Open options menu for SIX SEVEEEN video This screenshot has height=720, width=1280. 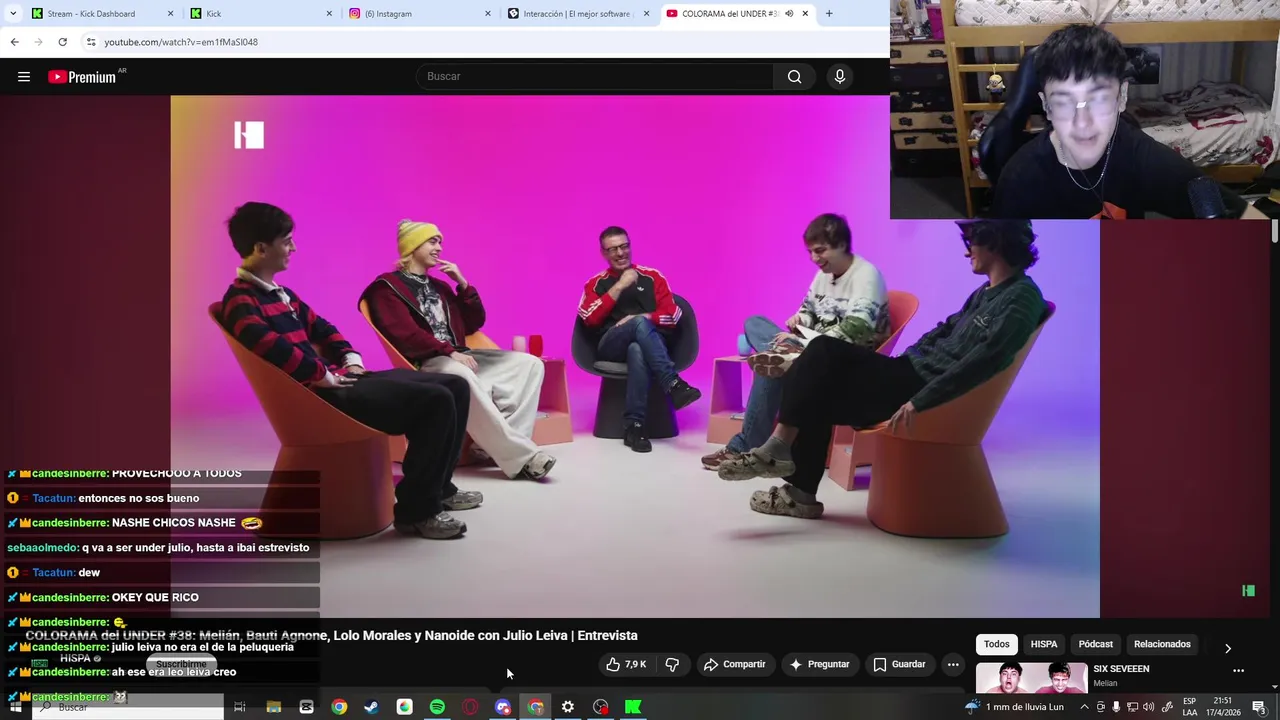pos(1238,670)
